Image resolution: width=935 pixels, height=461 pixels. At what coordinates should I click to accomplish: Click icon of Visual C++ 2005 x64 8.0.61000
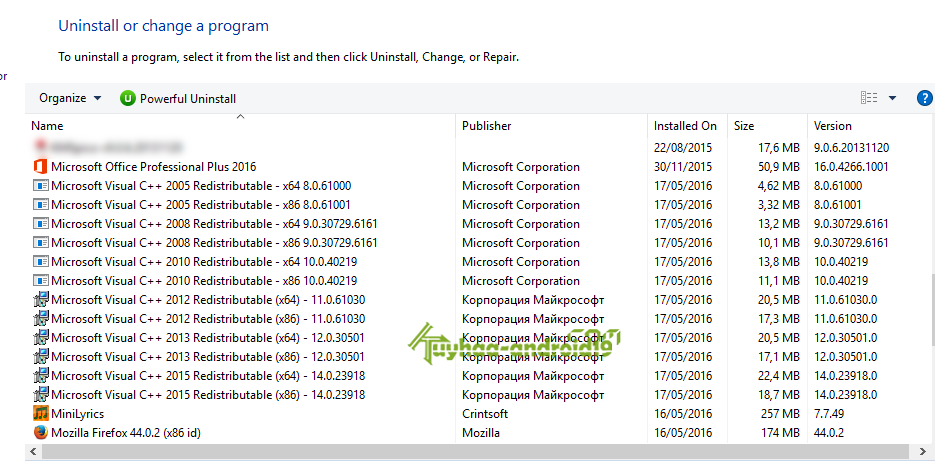point(41,186)
